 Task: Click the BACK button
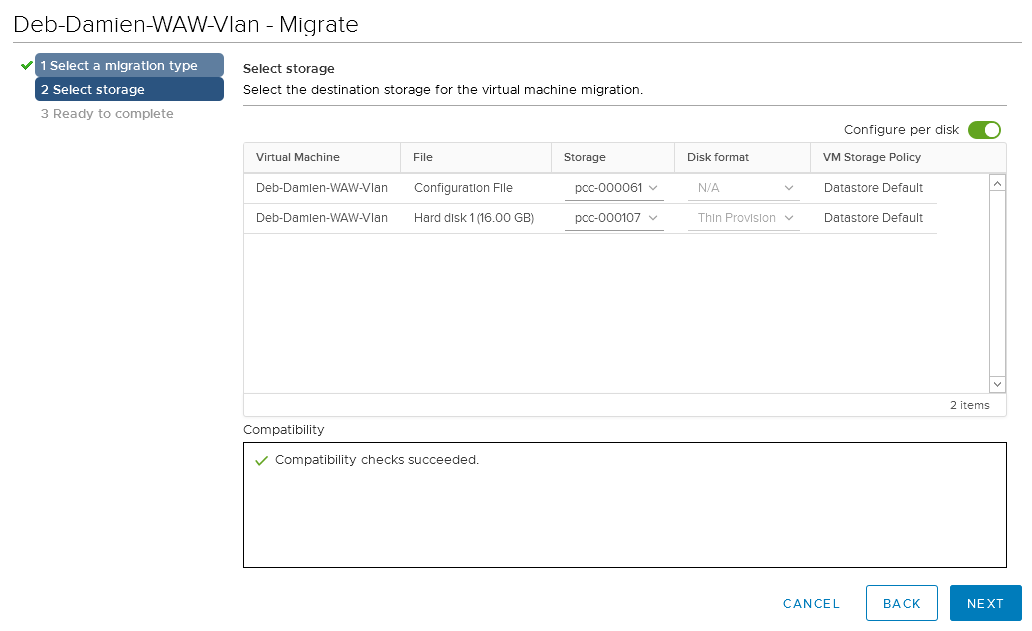pyautogui.click(x=901, y=603)
